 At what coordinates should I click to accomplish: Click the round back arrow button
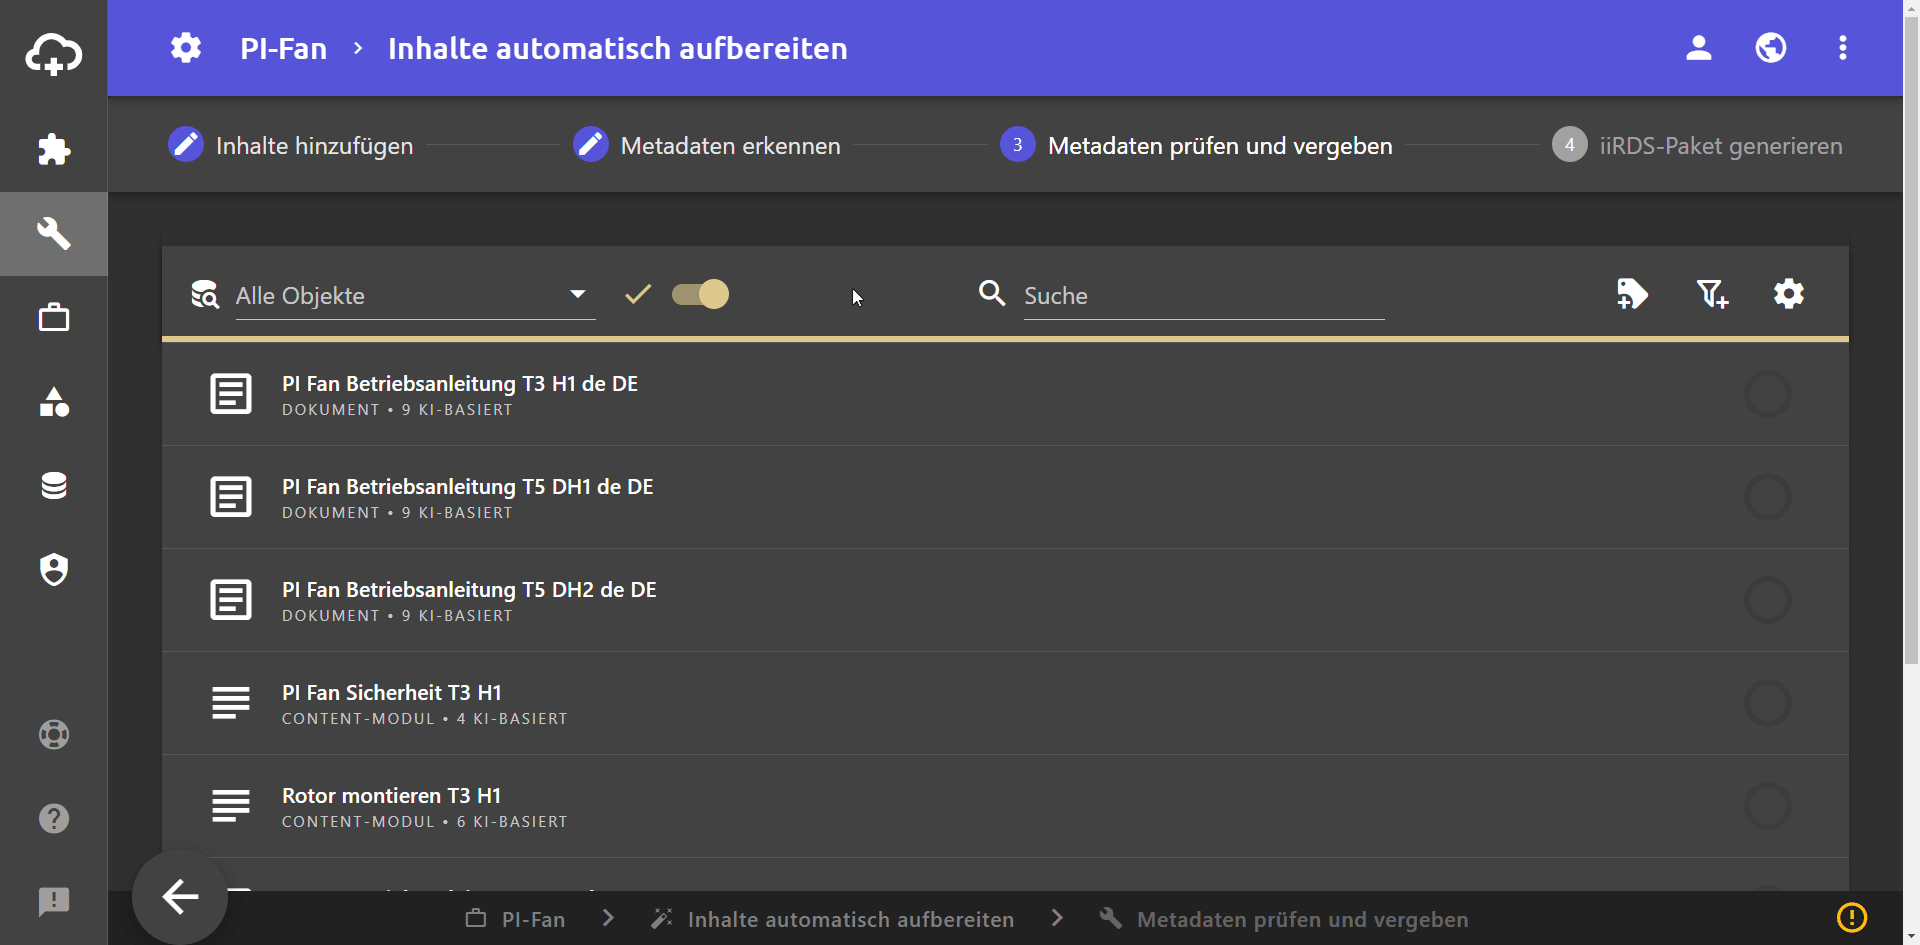click(180, 897)
